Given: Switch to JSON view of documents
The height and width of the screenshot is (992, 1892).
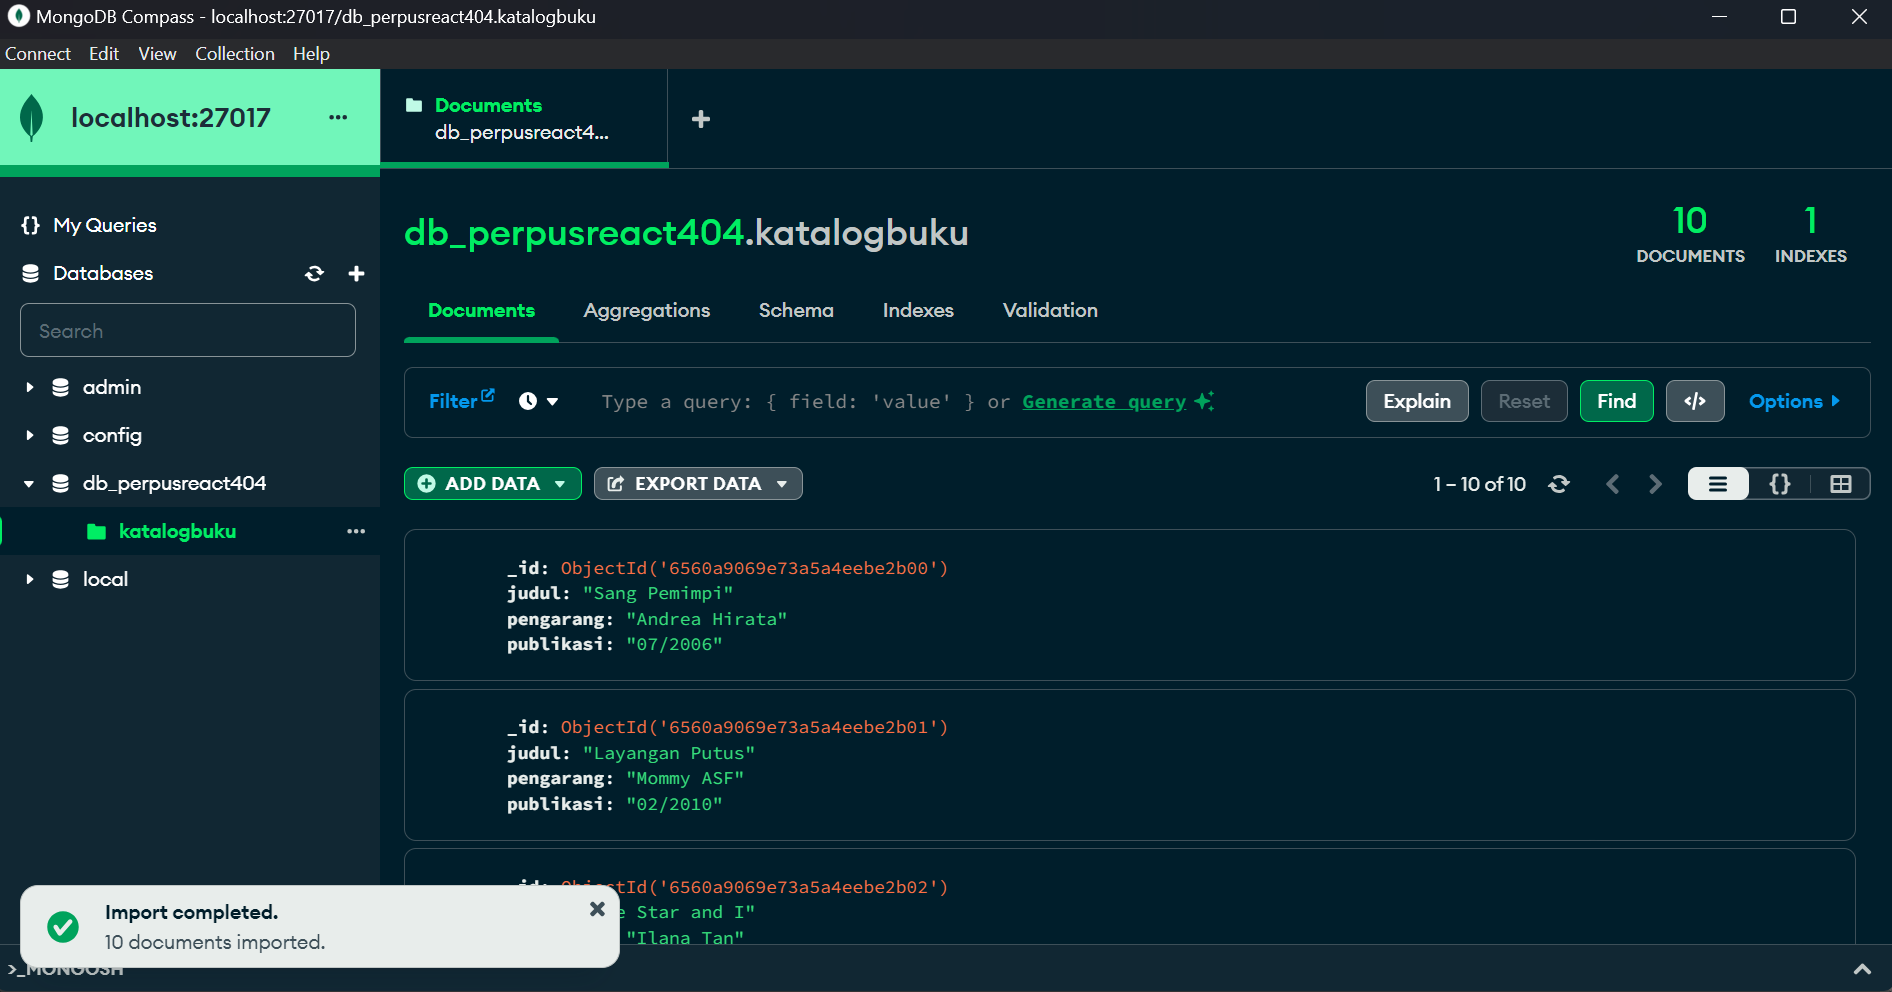Looking at the screenshot, I should (1780, 484).
